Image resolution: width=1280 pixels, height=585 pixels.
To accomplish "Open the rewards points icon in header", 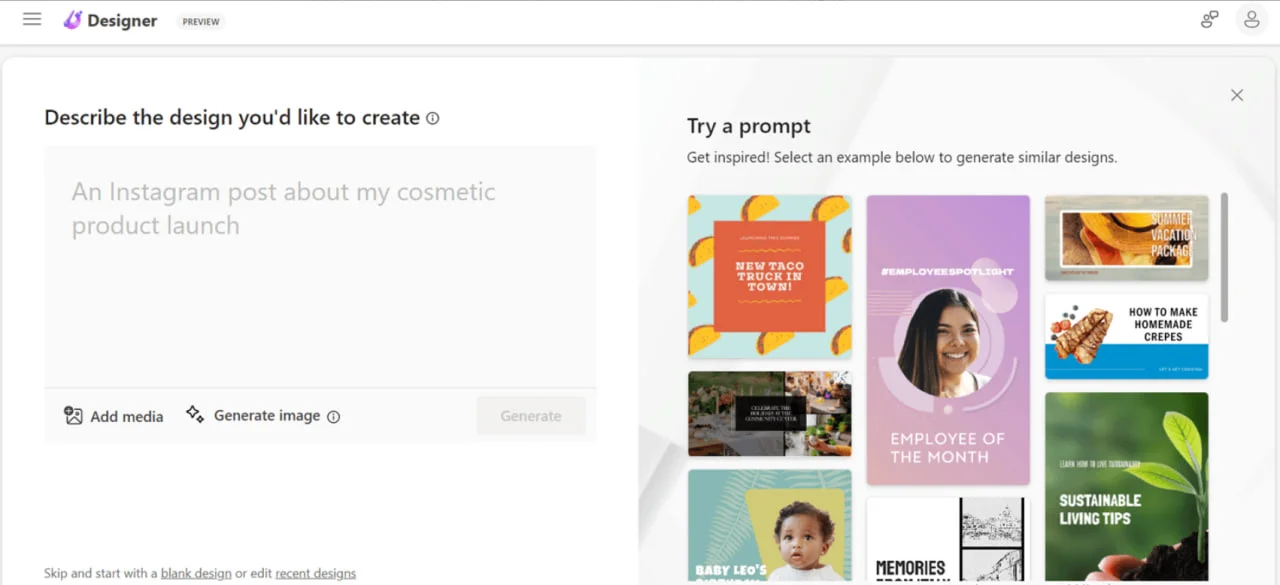I will [x=1210, y=20].
